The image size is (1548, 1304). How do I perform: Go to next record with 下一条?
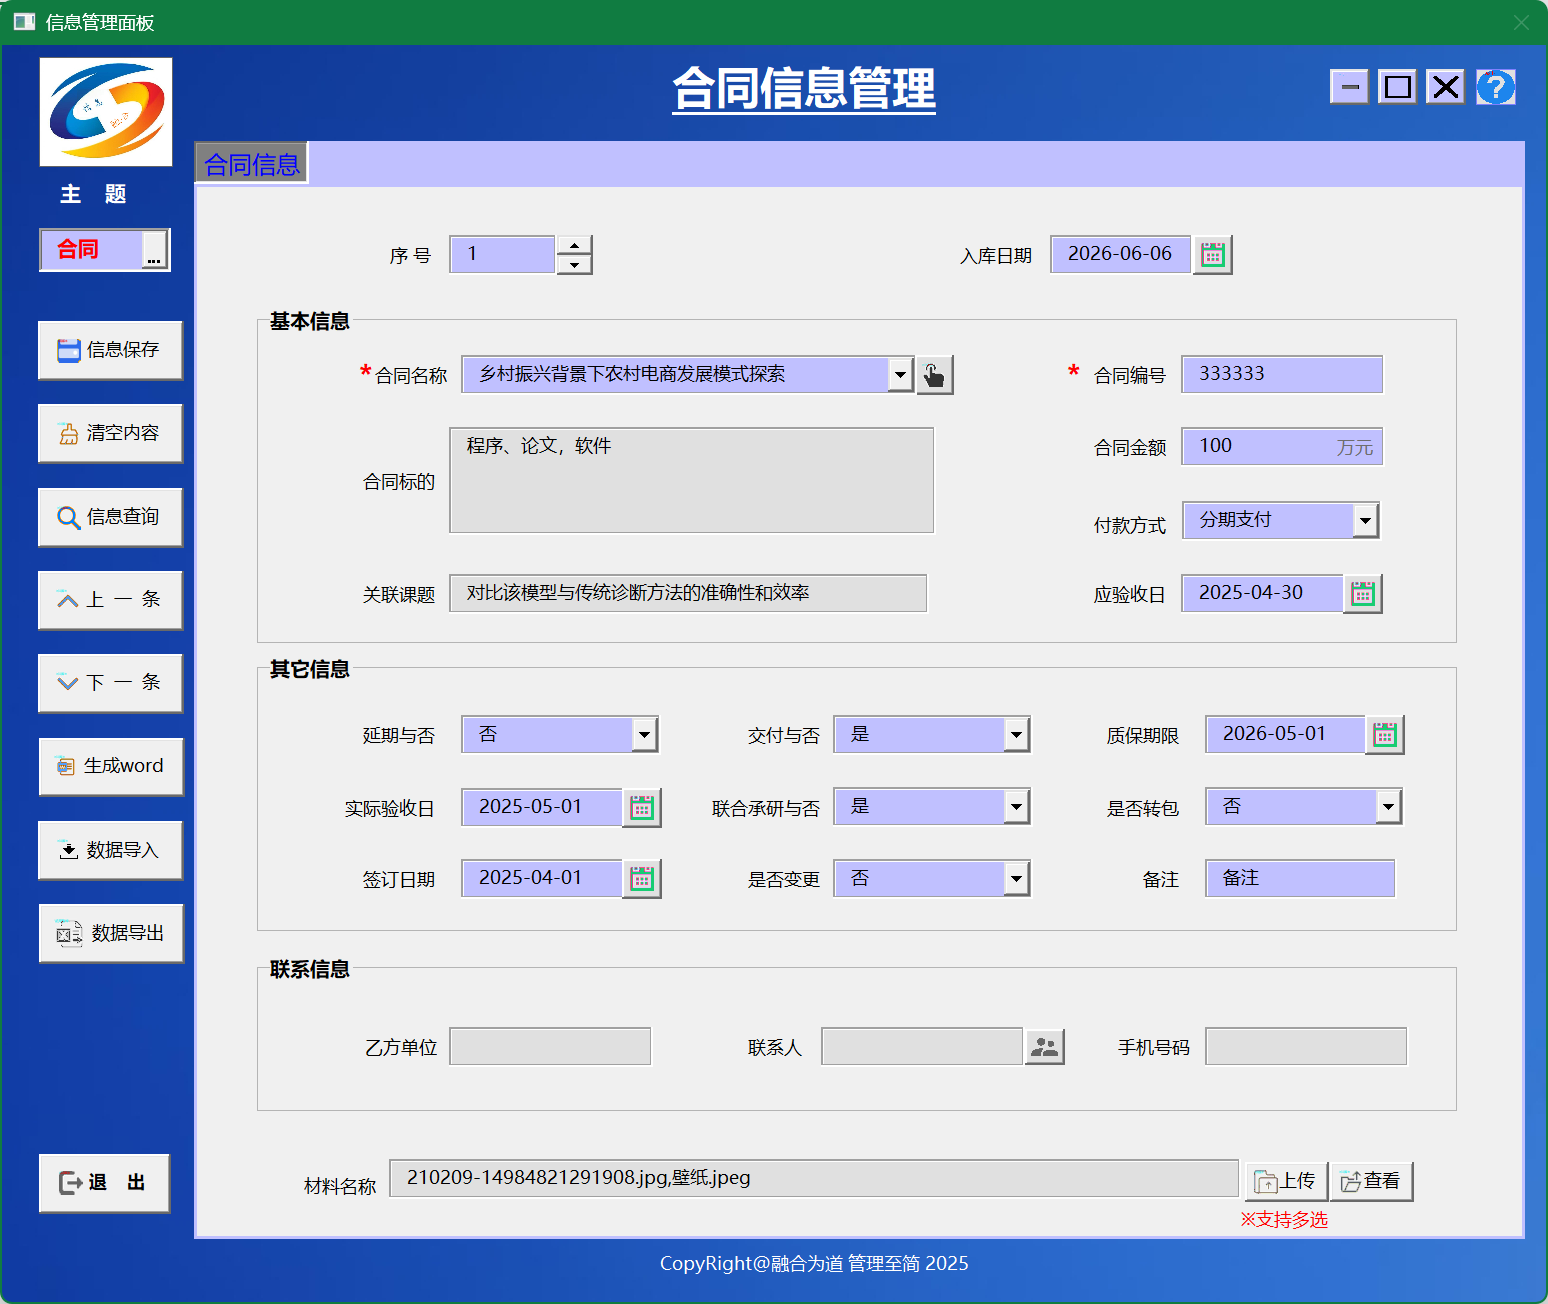click(110, 683)
